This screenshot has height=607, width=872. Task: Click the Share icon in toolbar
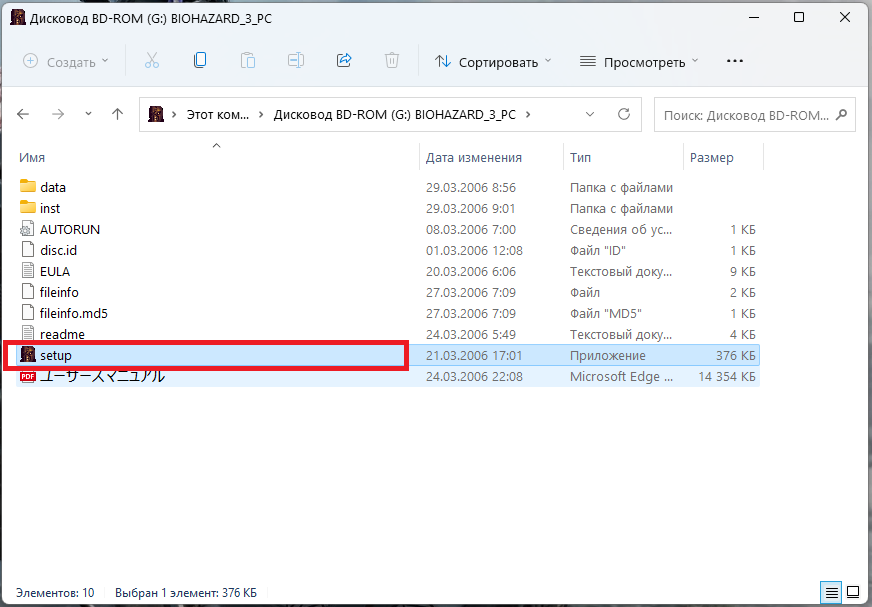pos(344,60)
